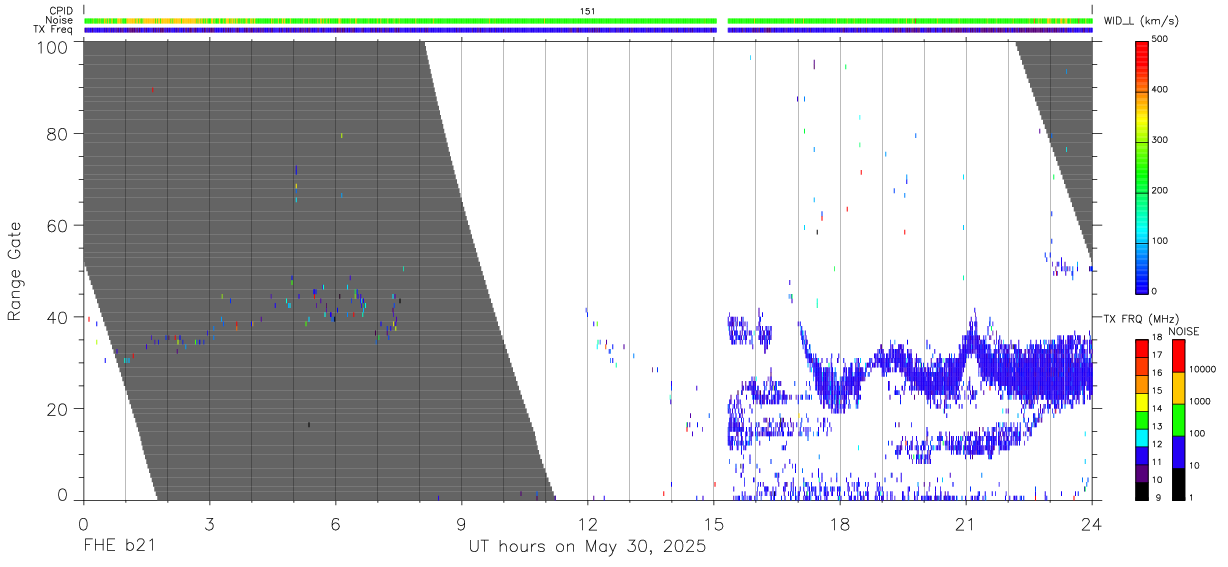
Task: Click the 200 tick on width colorbar
Action: click(1160, 190)
